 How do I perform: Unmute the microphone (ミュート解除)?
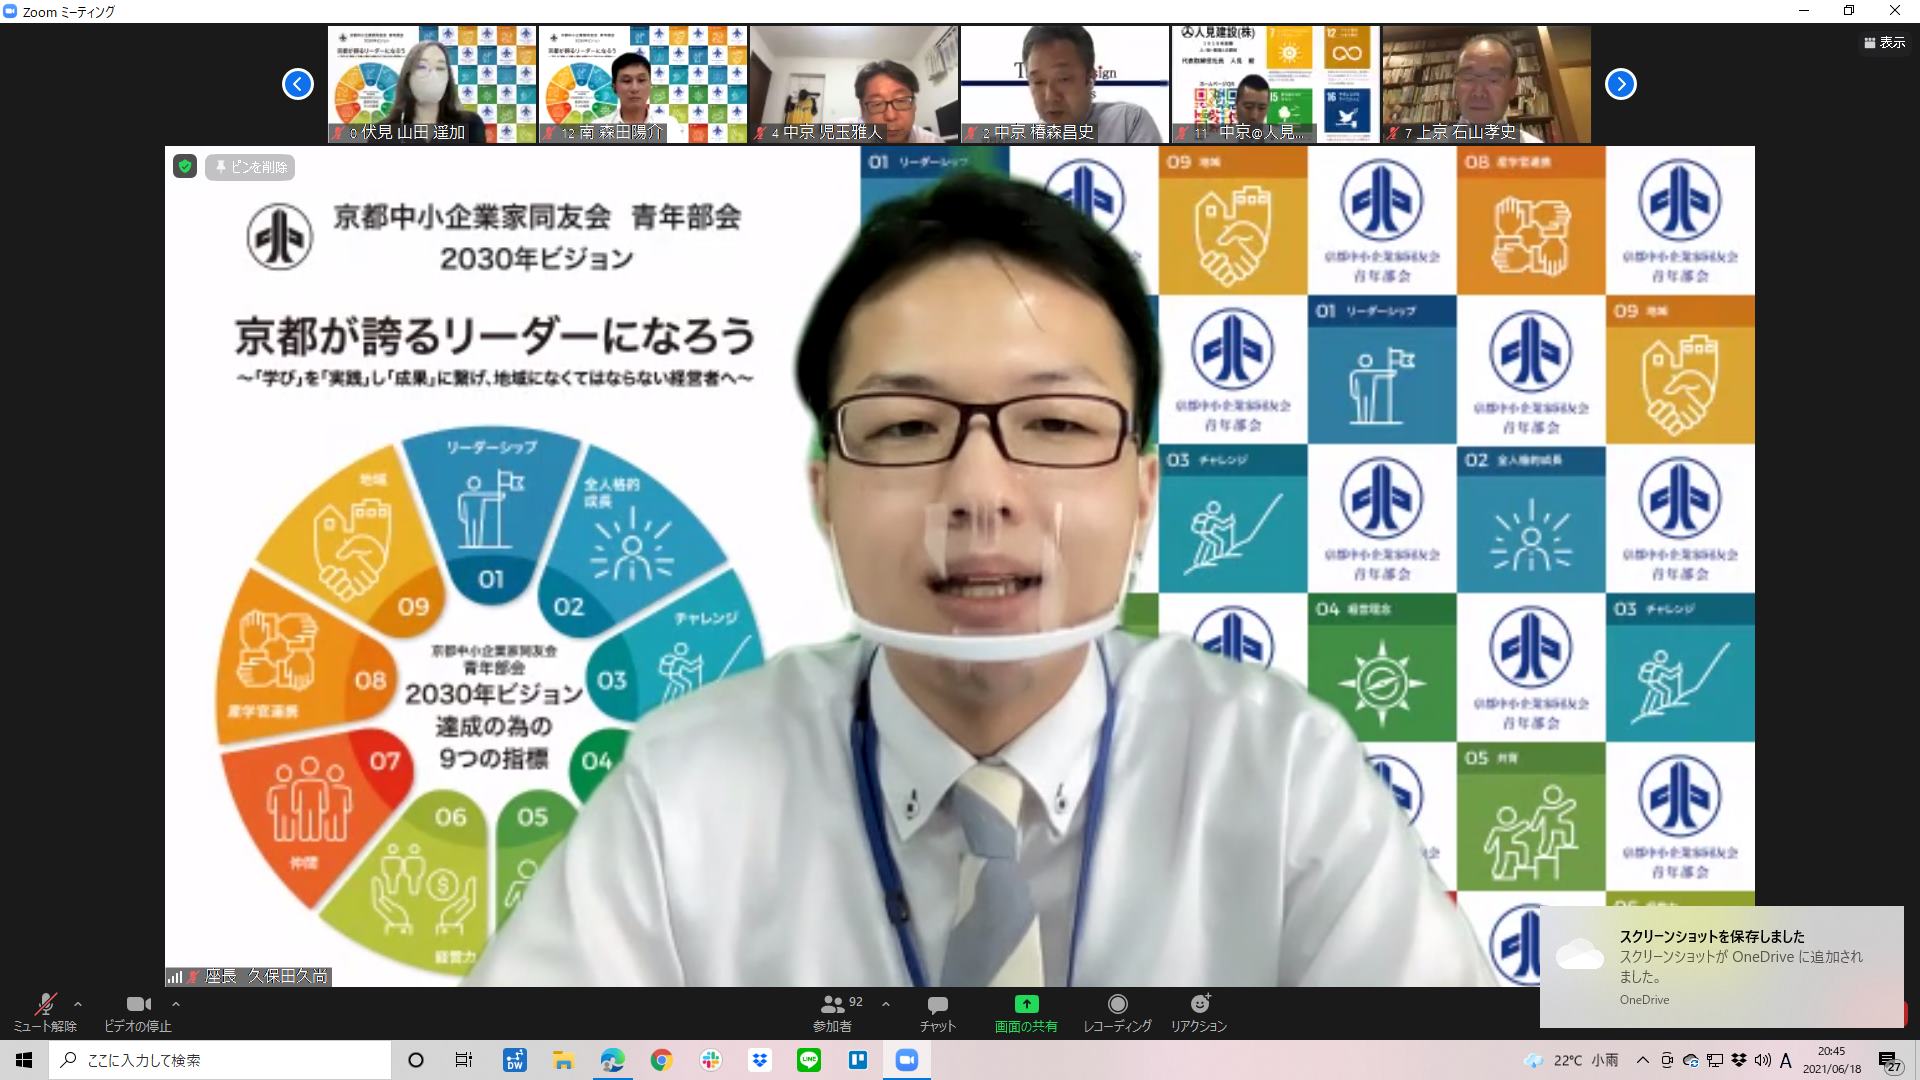45,1012
